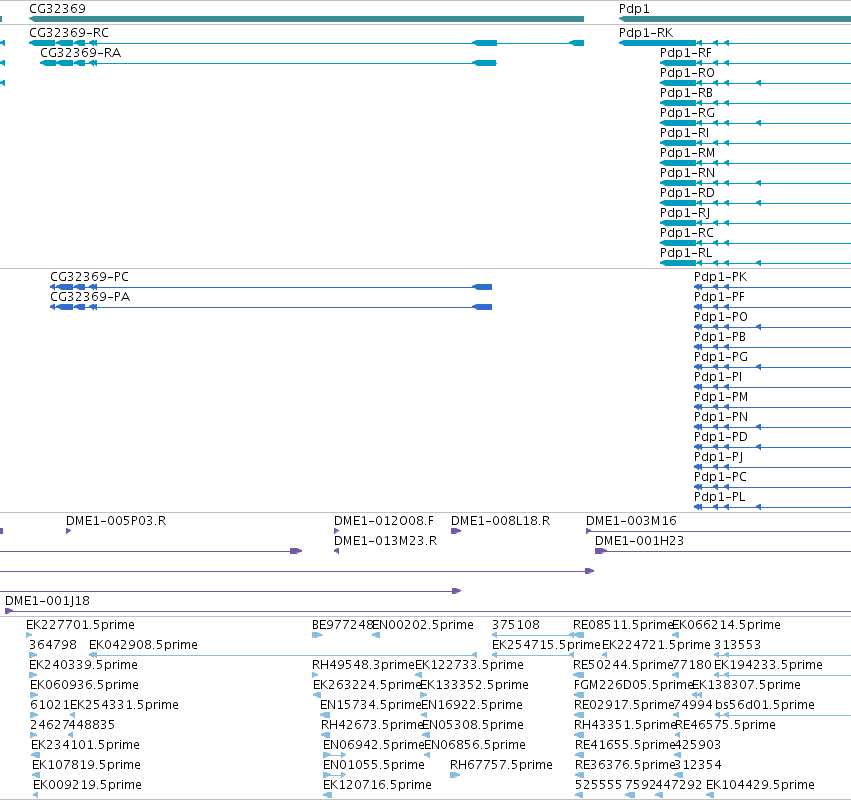
Task: Select BAC end DME1-012O08.F
Action: pos(384,521)
